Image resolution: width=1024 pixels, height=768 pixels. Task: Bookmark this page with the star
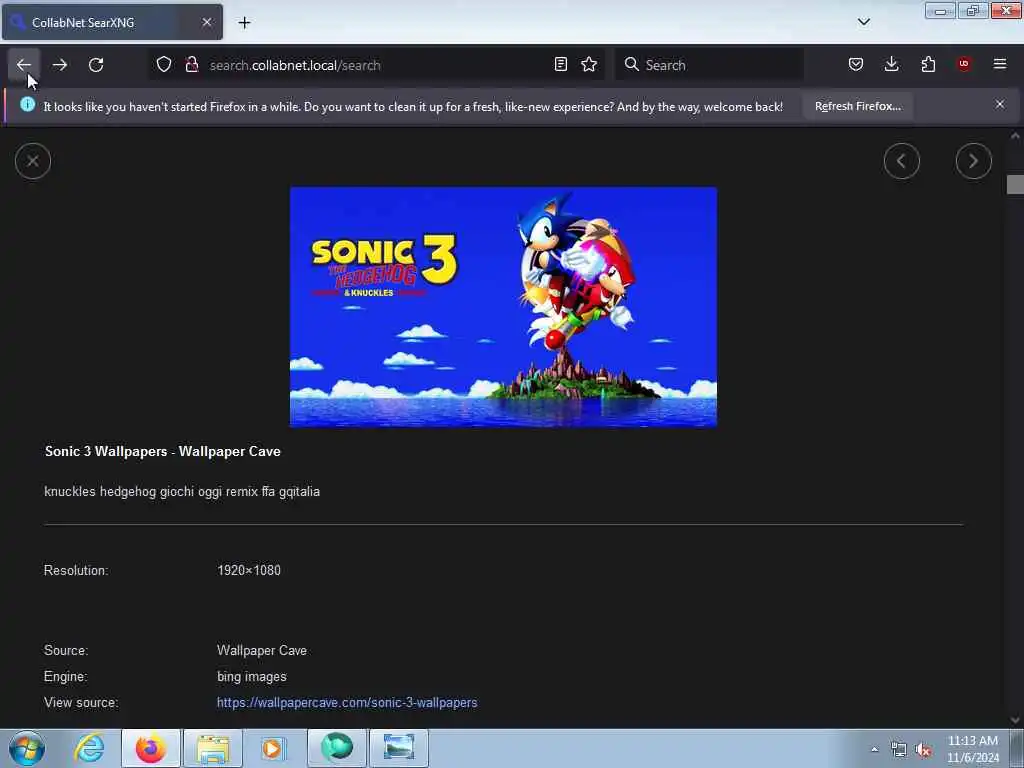(589, 64)
